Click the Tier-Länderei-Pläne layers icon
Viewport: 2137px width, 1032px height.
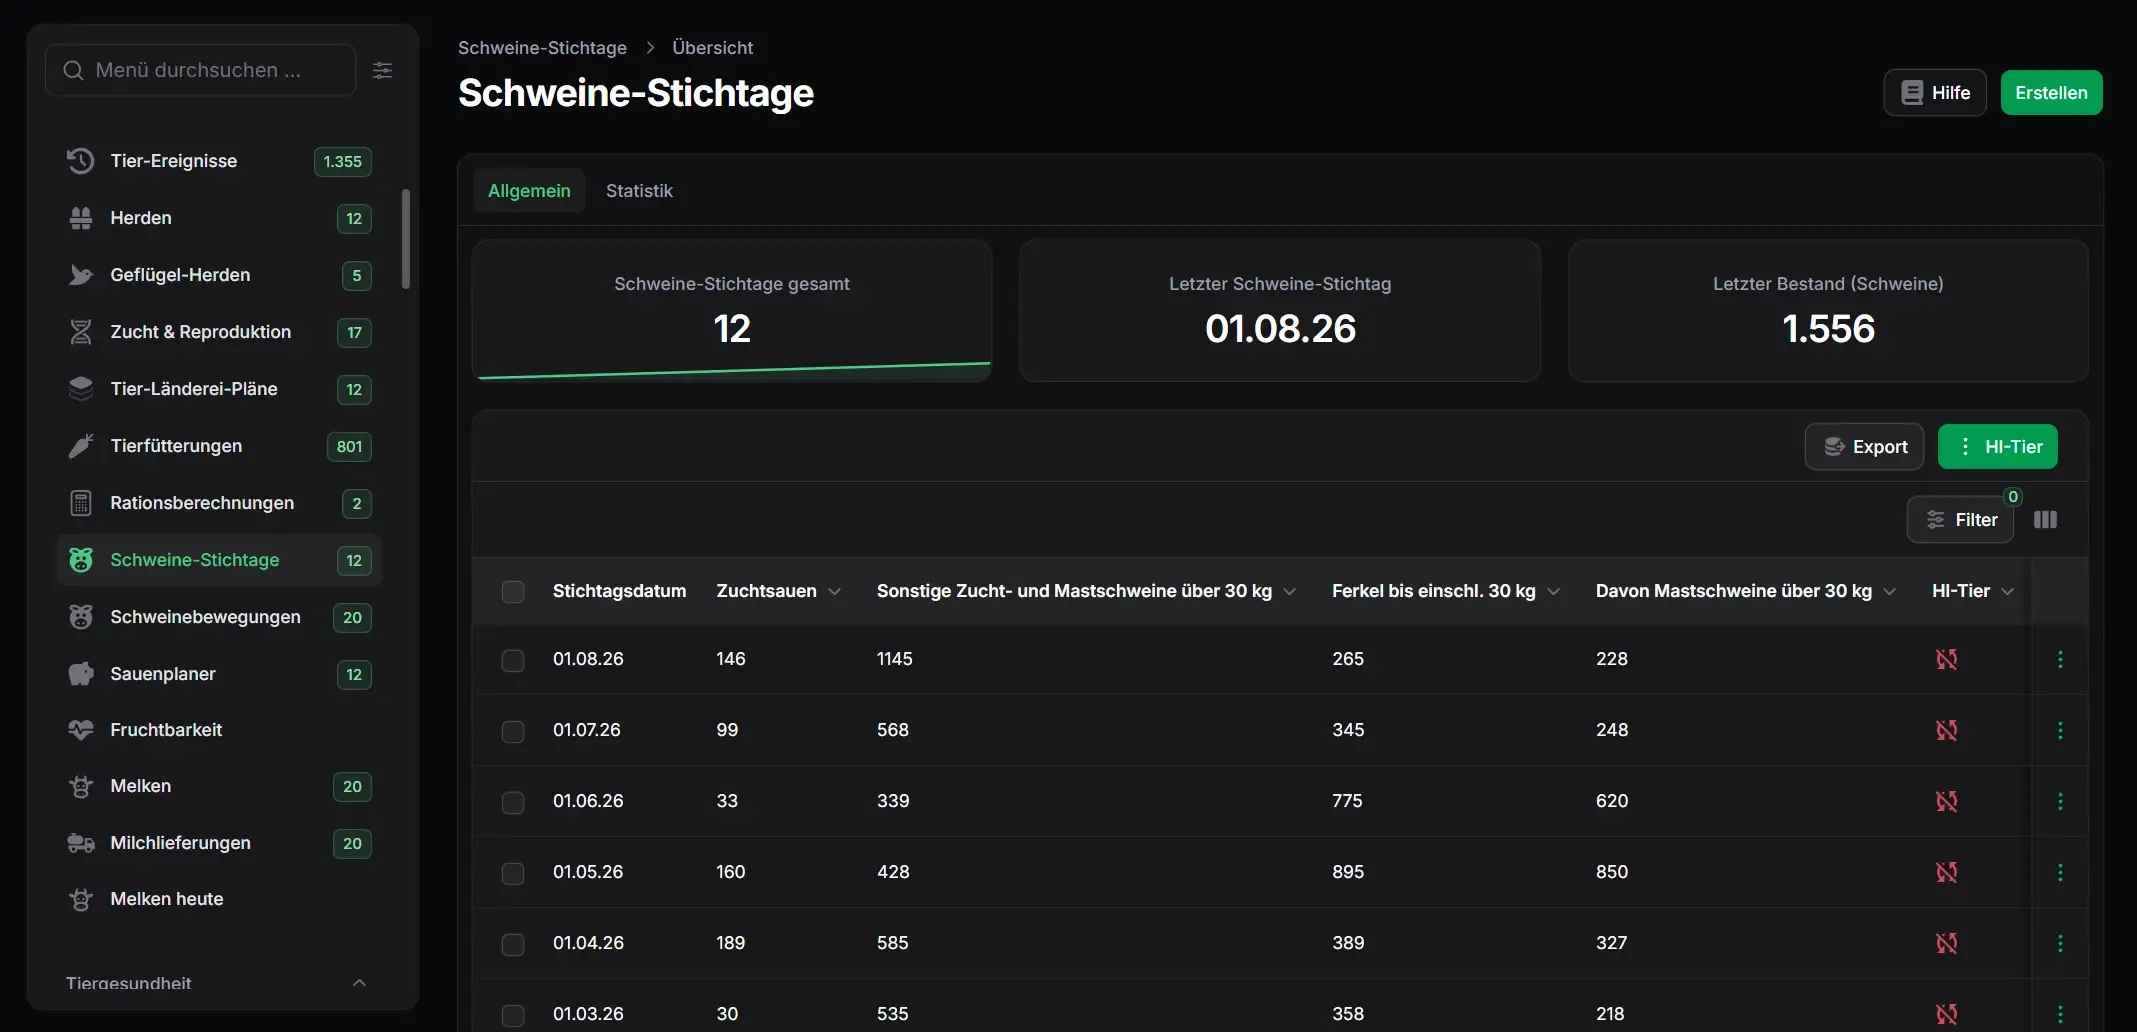click(x=80, y=389)
